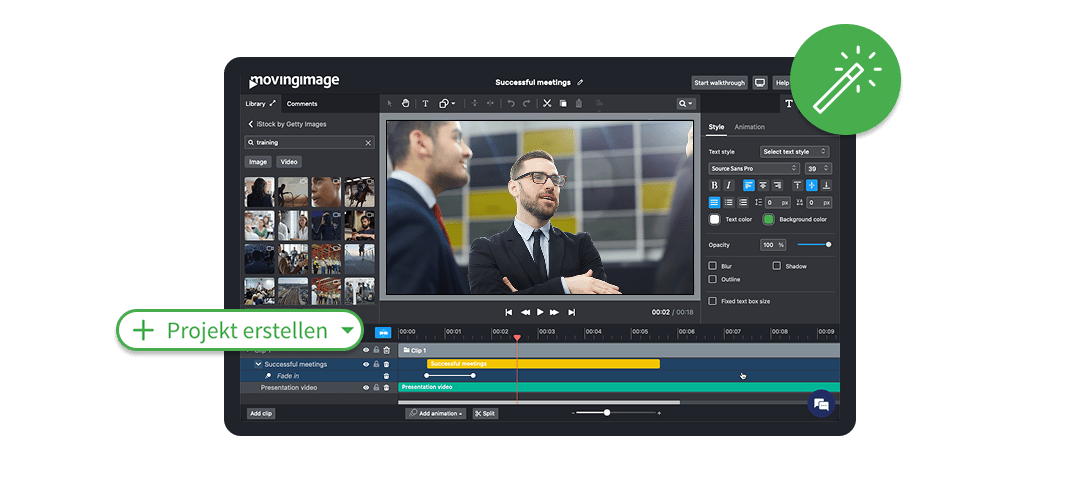
Task: Enable the Outline checkbox
Action: (713, 279)
